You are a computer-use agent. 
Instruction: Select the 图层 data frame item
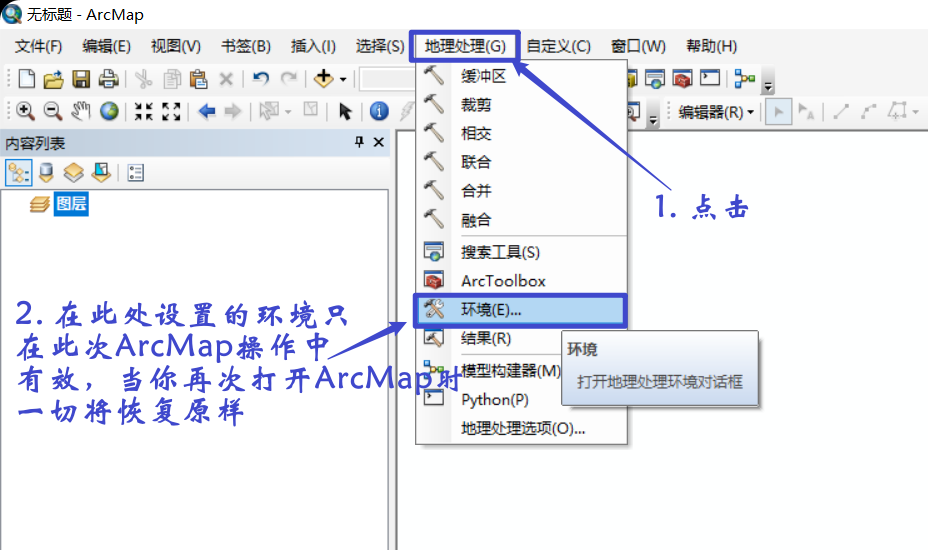click(x=71, y=204)
